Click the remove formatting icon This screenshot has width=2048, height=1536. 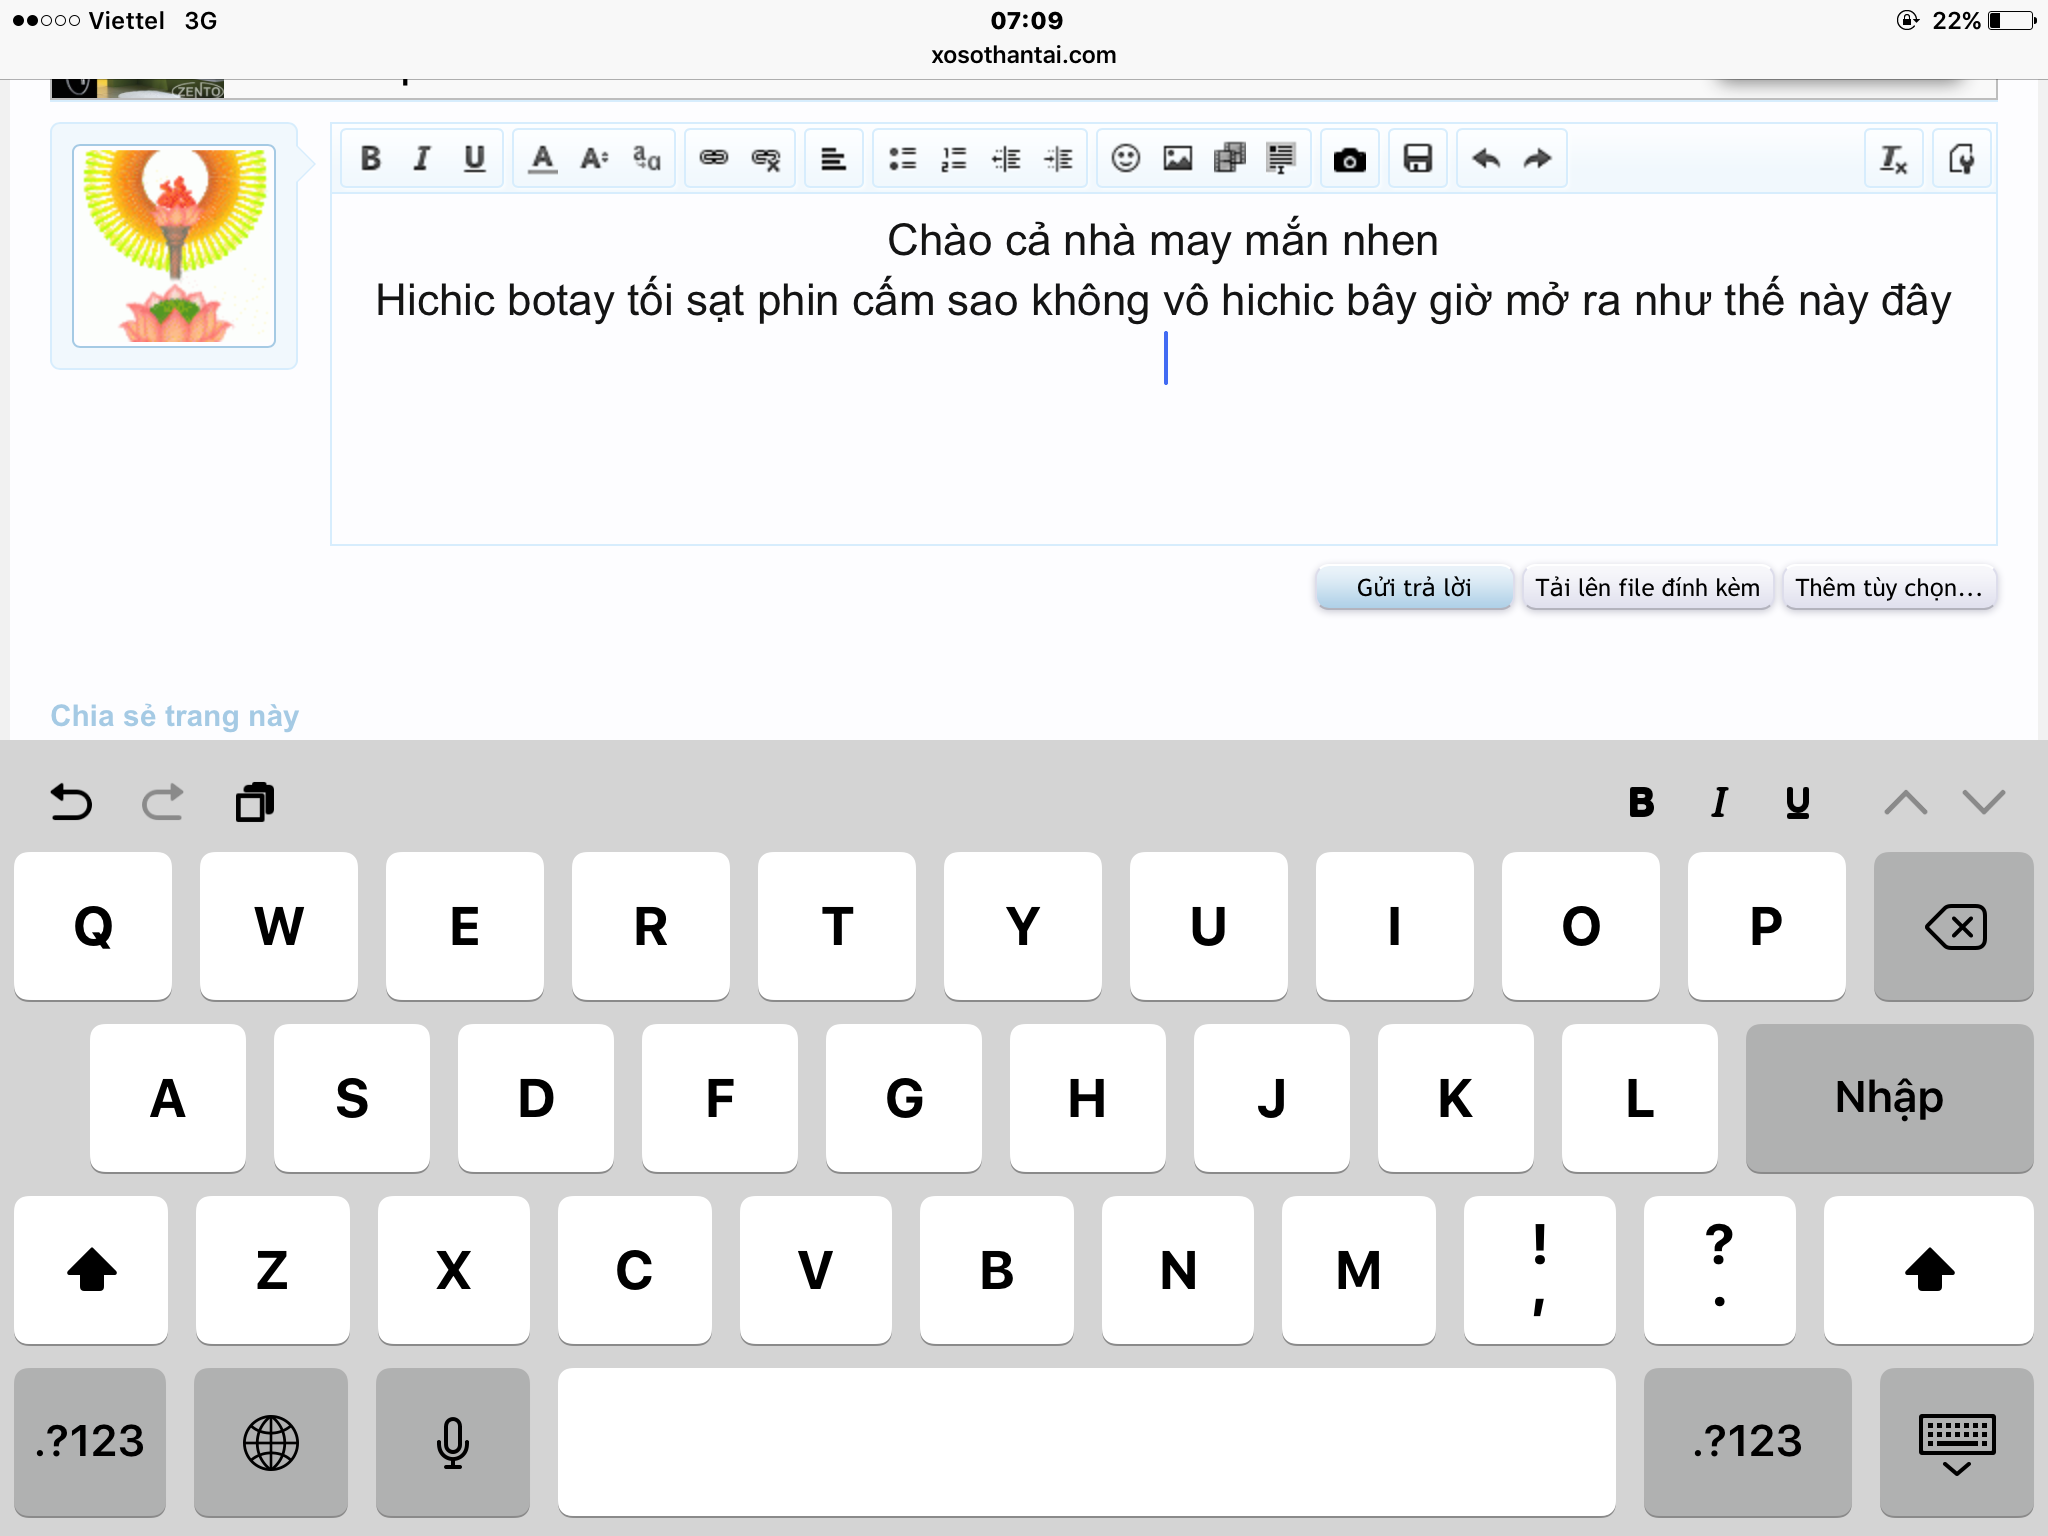(1892, 158)
